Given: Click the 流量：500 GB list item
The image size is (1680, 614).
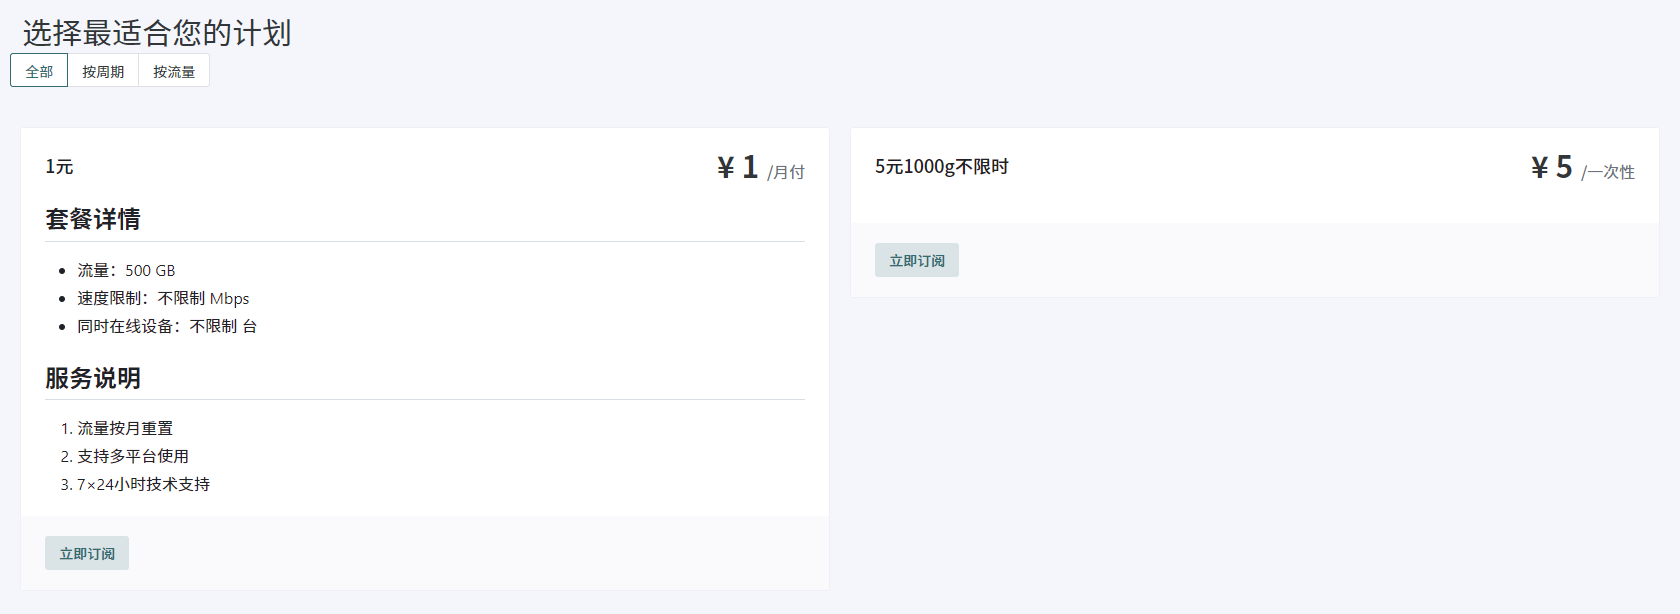Looking at the screenshot, I should pos(126,270).
